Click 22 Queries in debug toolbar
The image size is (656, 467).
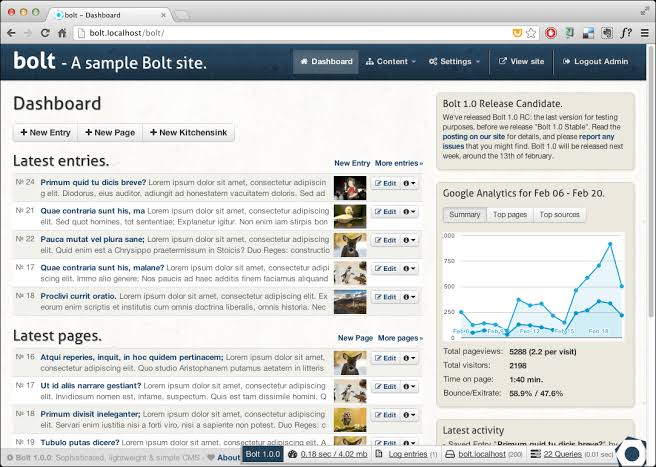coord(571,454)
